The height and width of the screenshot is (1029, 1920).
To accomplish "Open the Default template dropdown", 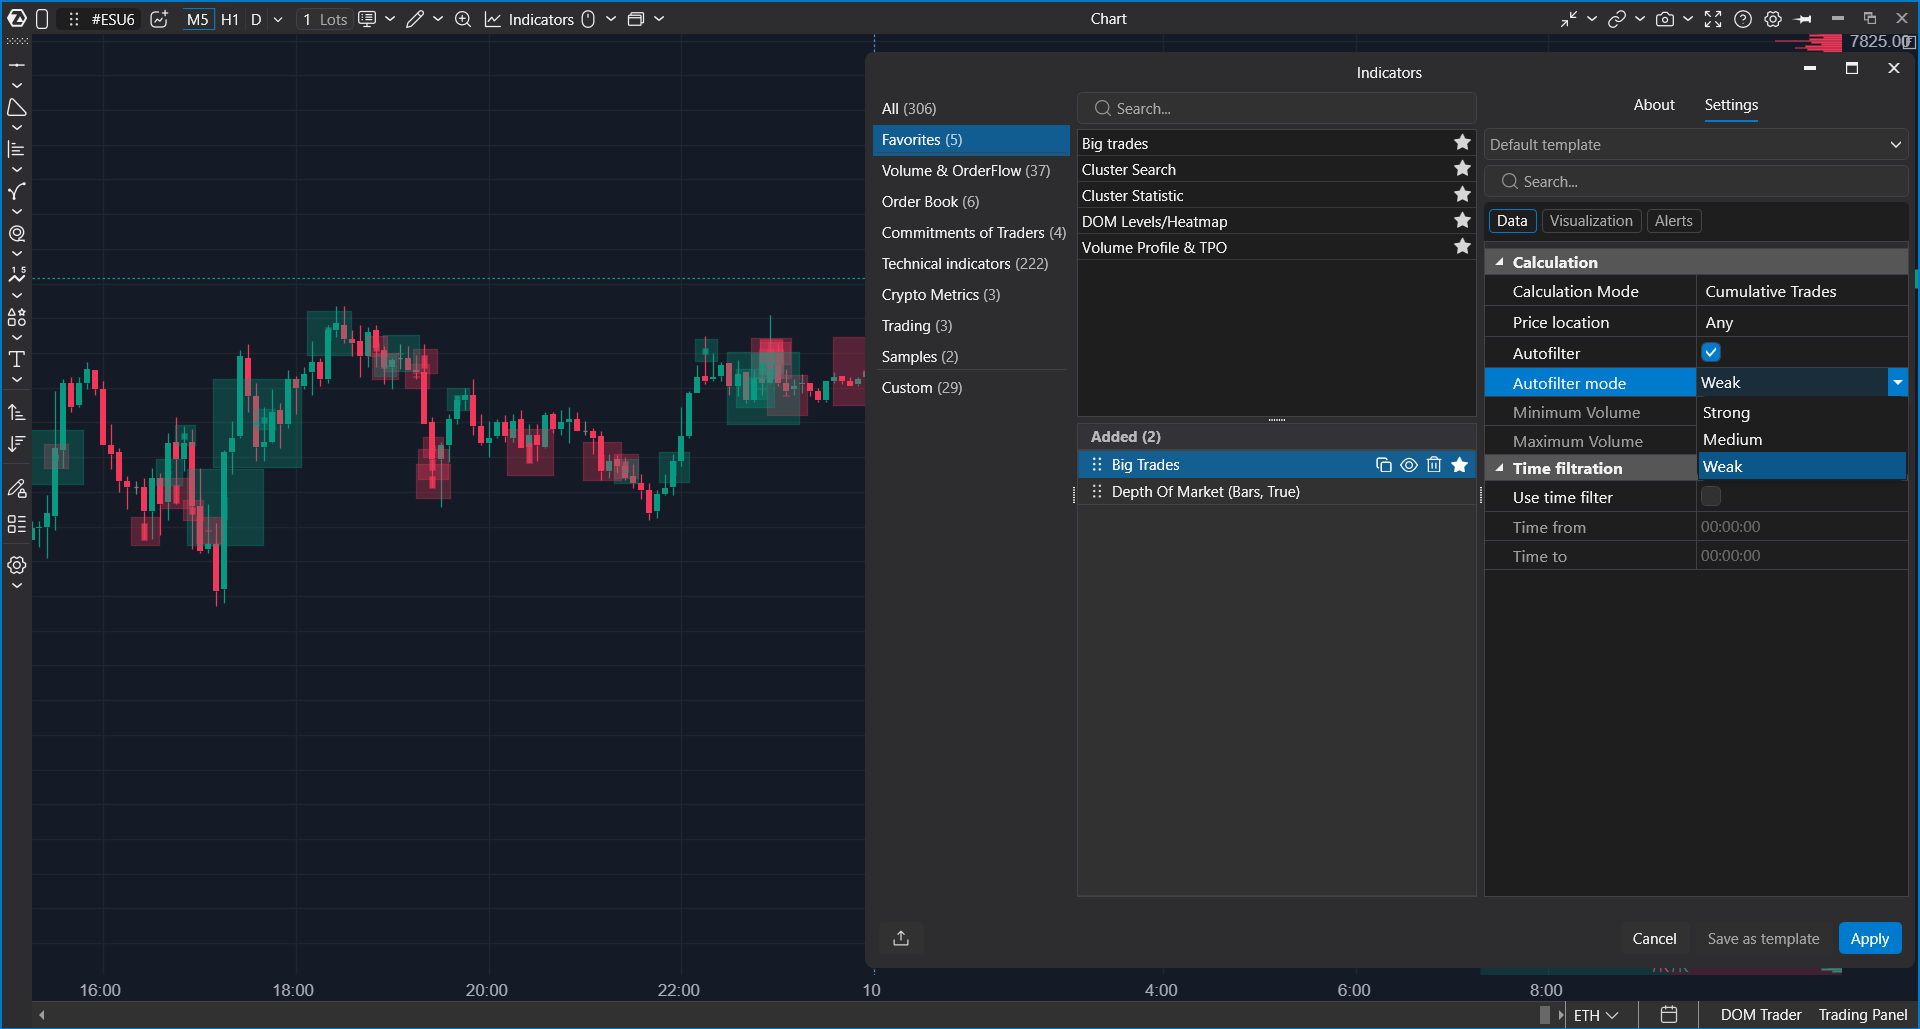I will tap(1696, 145).
